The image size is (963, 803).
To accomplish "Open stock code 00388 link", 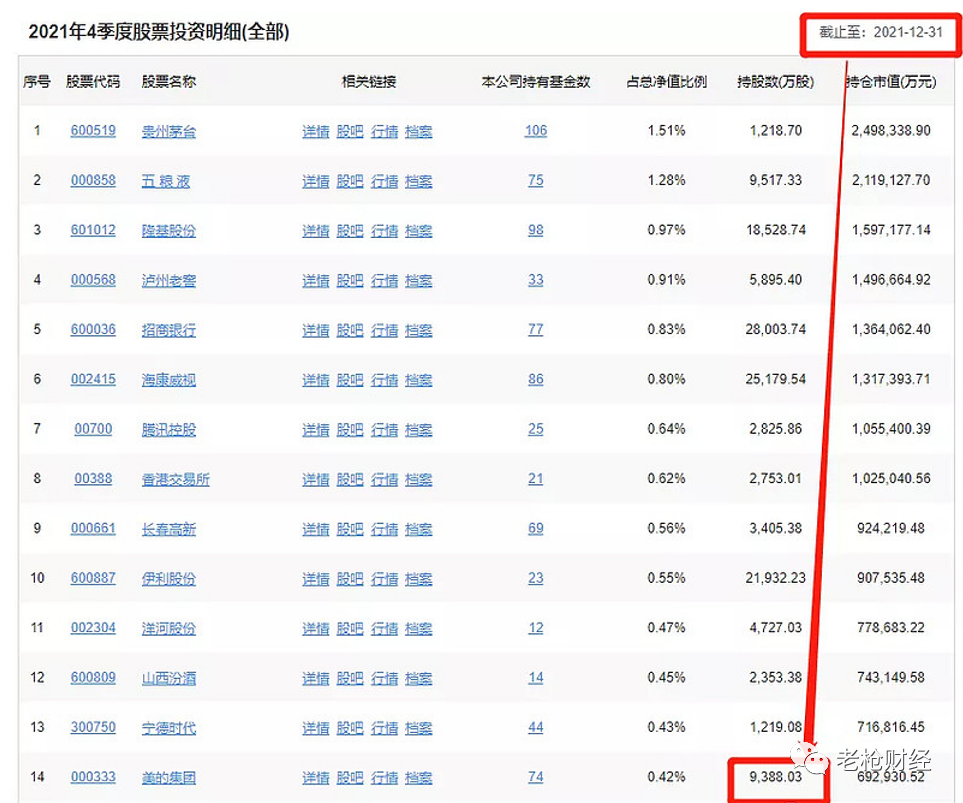I will point(93,479).
